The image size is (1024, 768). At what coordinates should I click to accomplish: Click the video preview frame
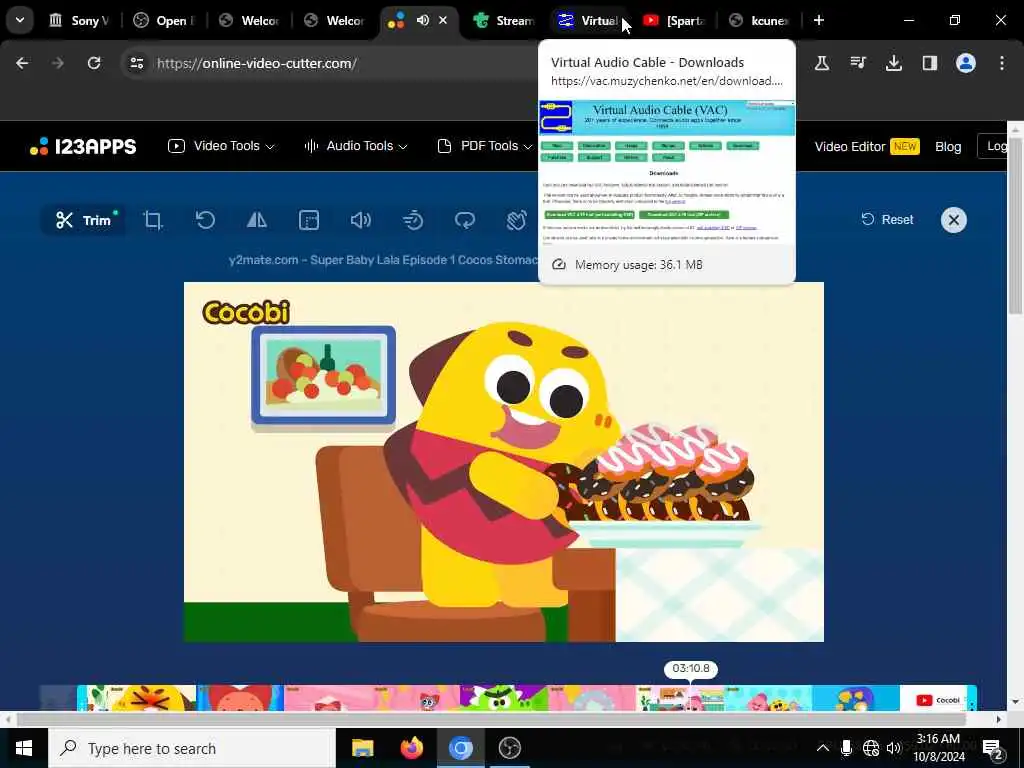[504, 462]
